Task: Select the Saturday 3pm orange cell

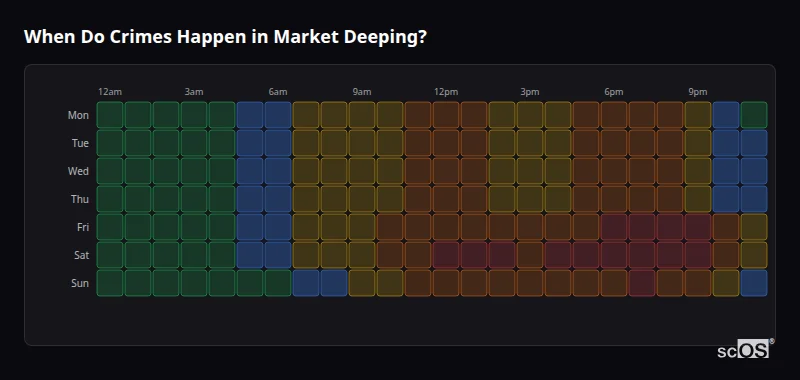Action: (530, 255)
